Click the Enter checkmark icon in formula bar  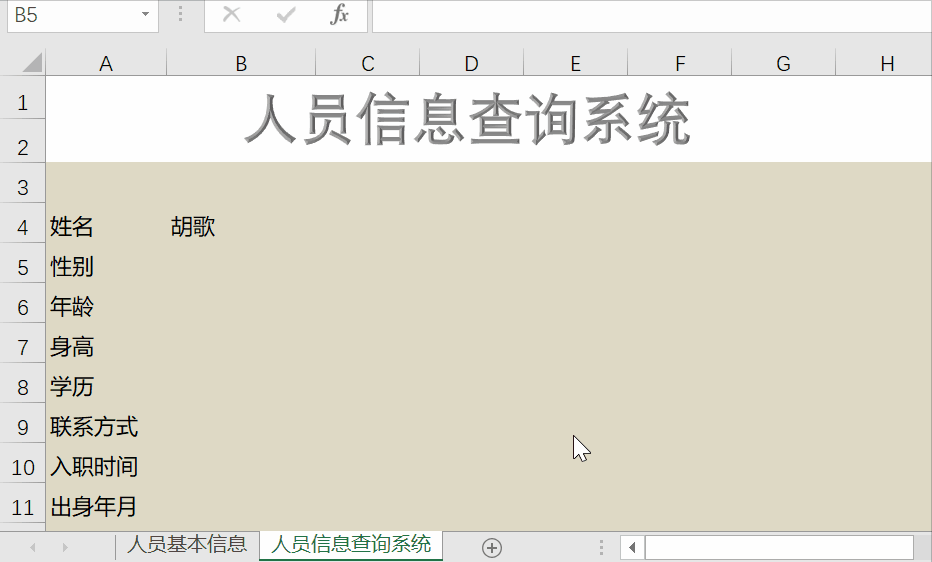click(286, 15)
